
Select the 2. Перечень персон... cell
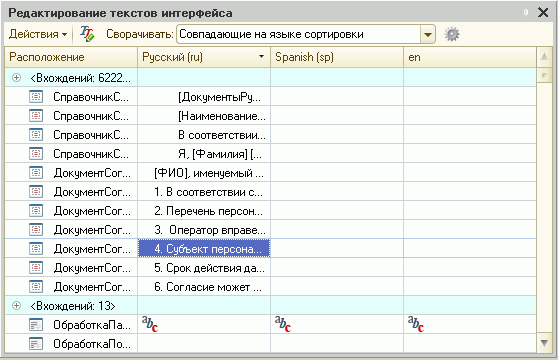coord(204,211)
